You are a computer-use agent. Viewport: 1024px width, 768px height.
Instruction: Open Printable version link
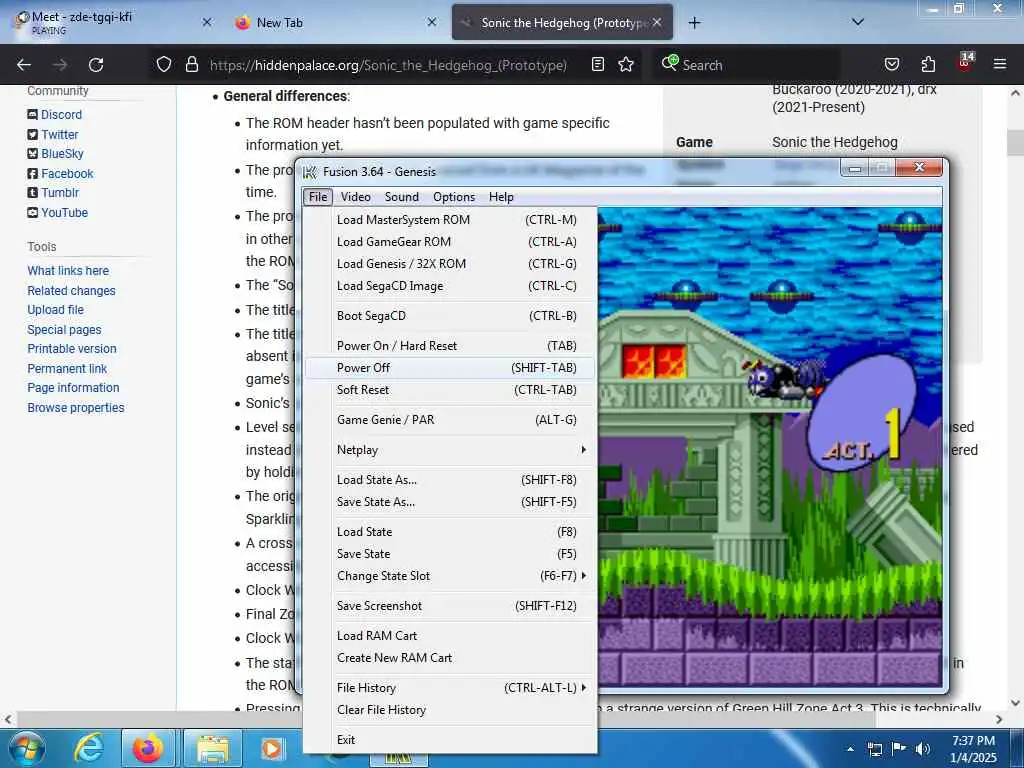[72, 349]
